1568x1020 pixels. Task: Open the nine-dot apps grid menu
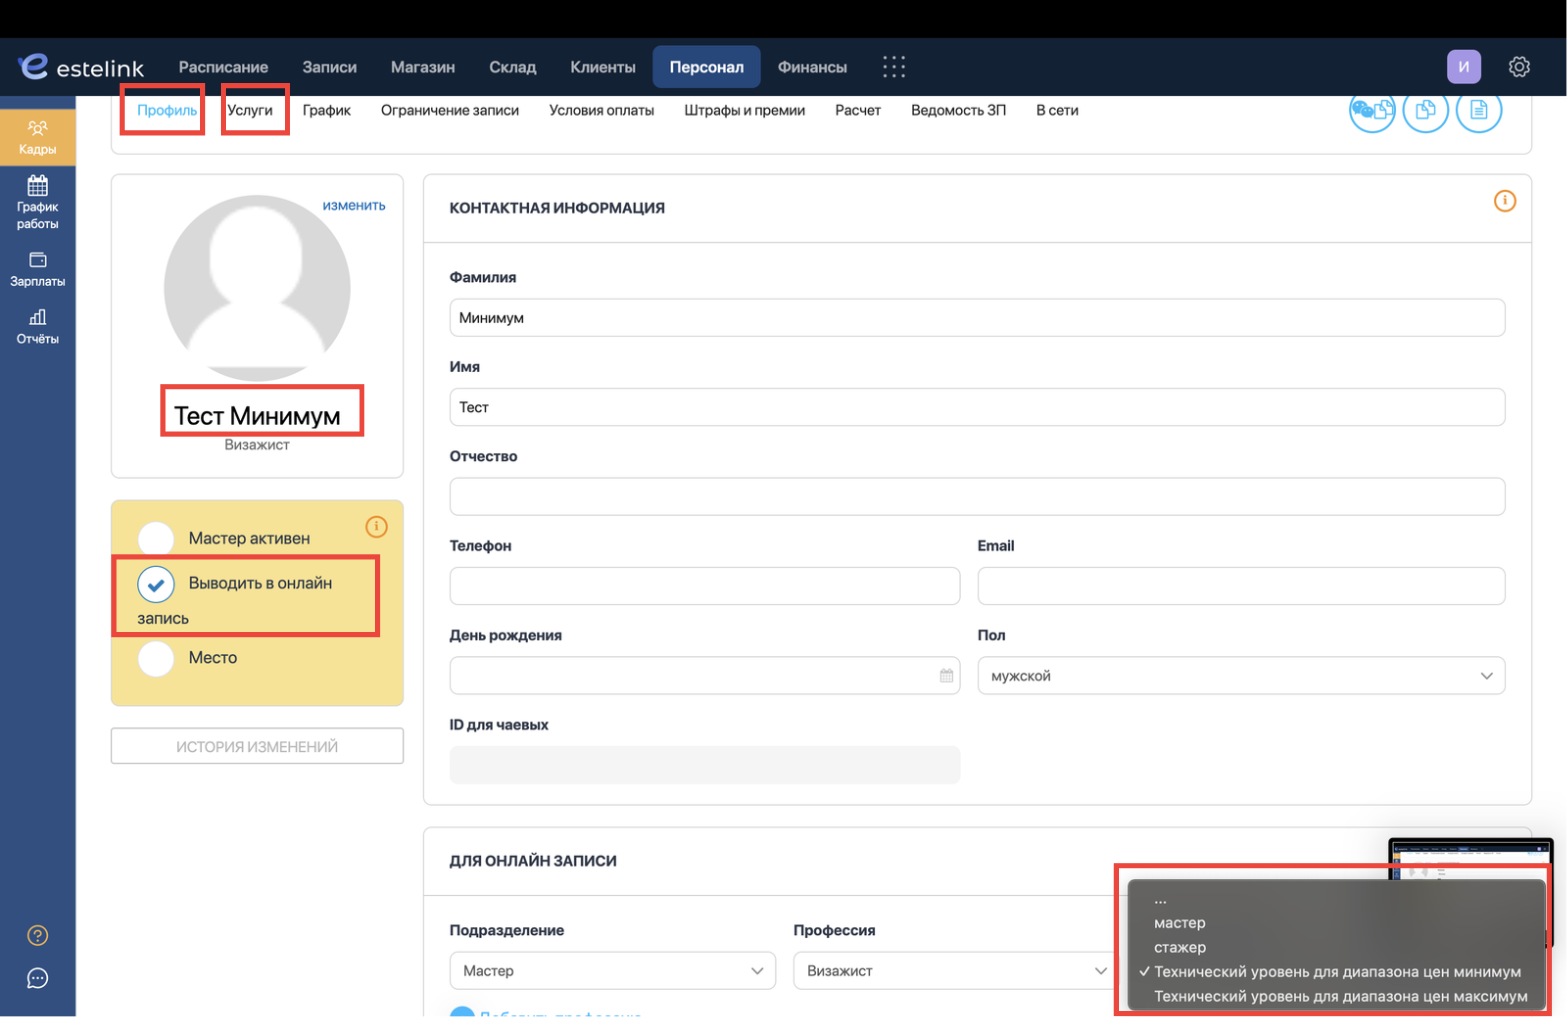coord(894,67)
